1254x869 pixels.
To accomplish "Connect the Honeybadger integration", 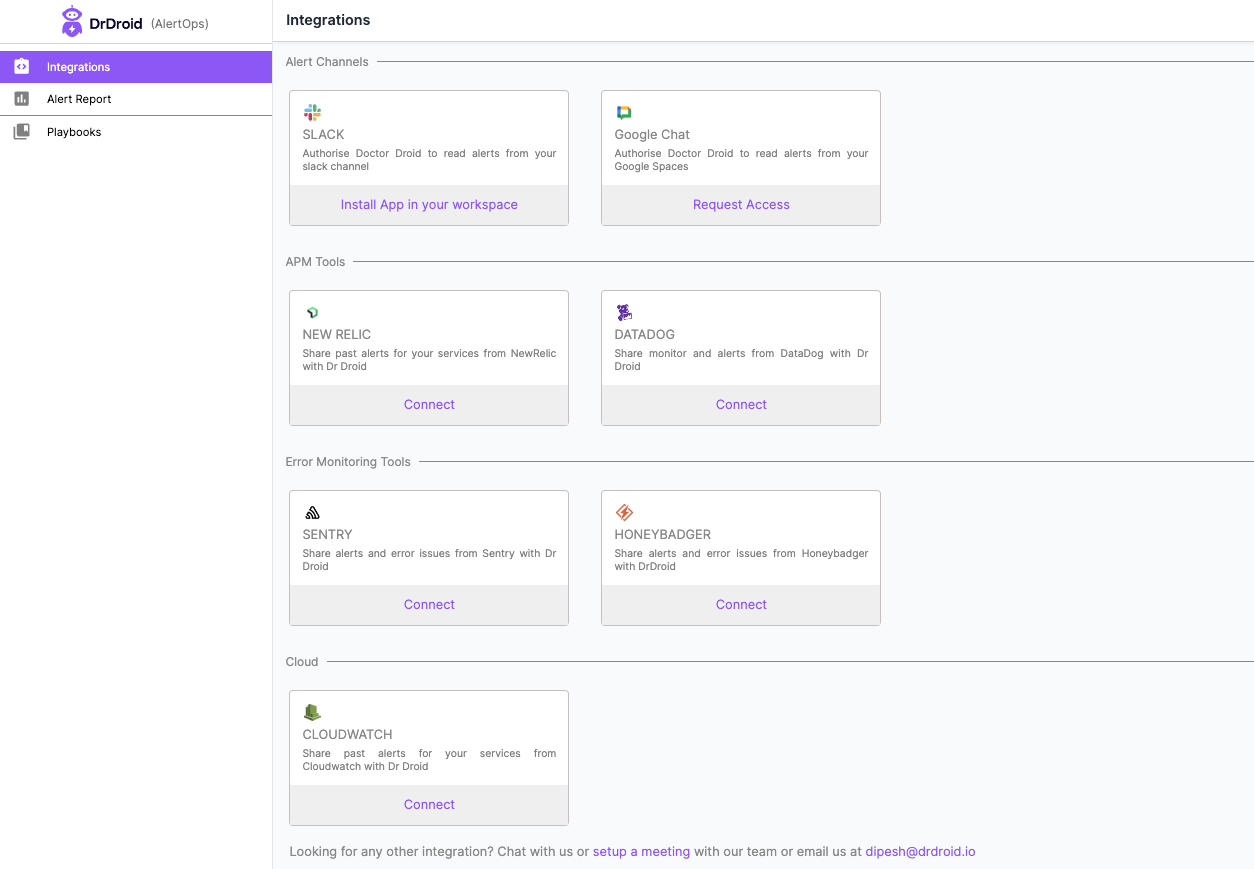I will point(741,605).
